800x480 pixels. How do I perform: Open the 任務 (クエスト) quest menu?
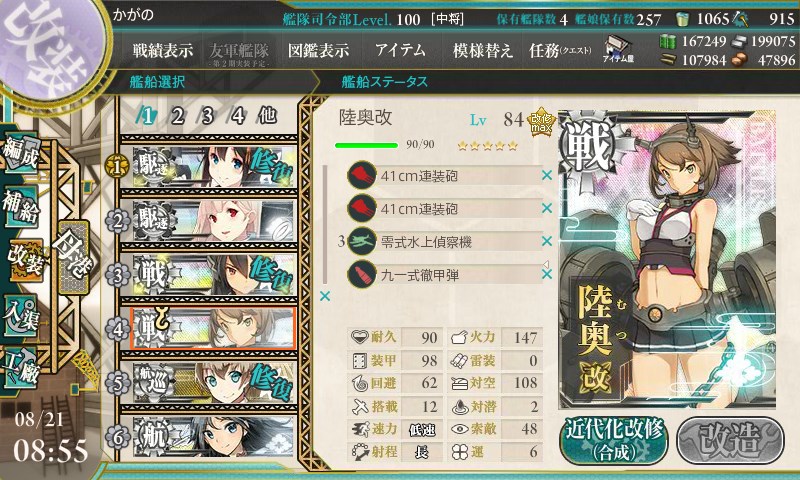click(560, 50)
